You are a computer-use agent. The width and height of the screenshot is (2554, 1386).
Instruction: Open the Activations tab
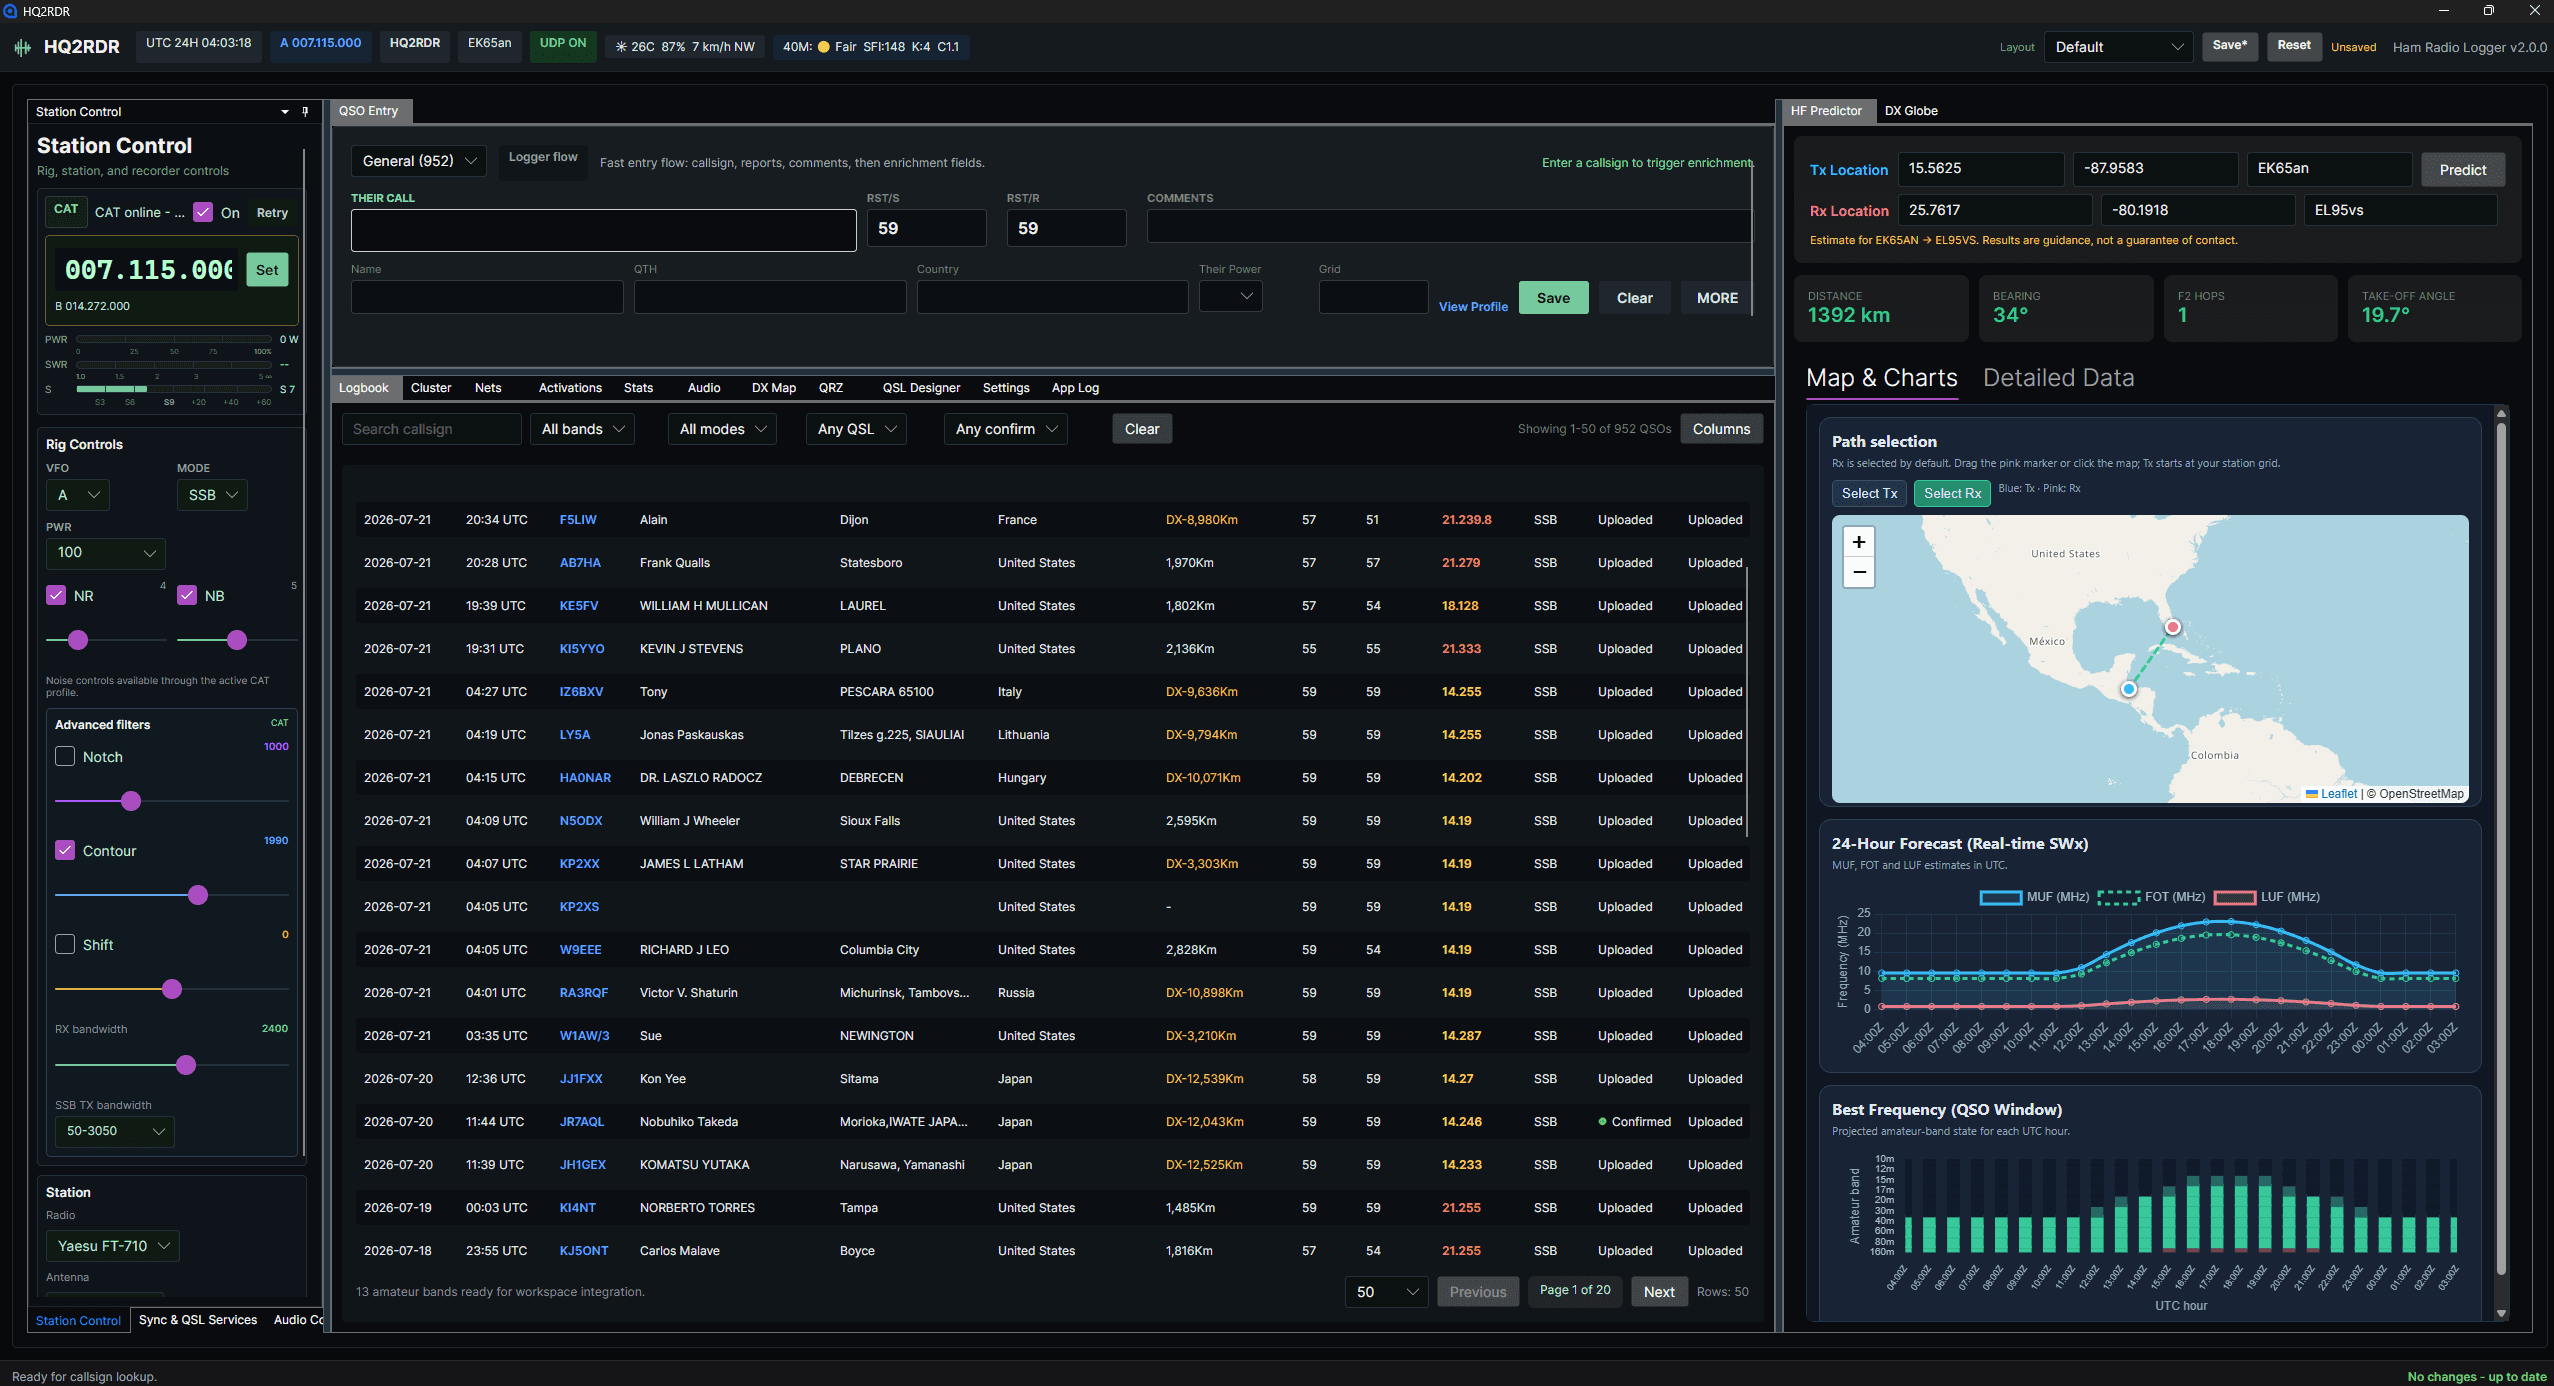570,388
